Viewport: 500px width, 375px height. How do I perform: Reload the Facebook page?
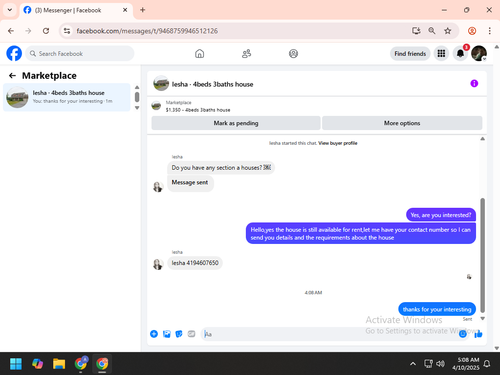click(46, 31)
